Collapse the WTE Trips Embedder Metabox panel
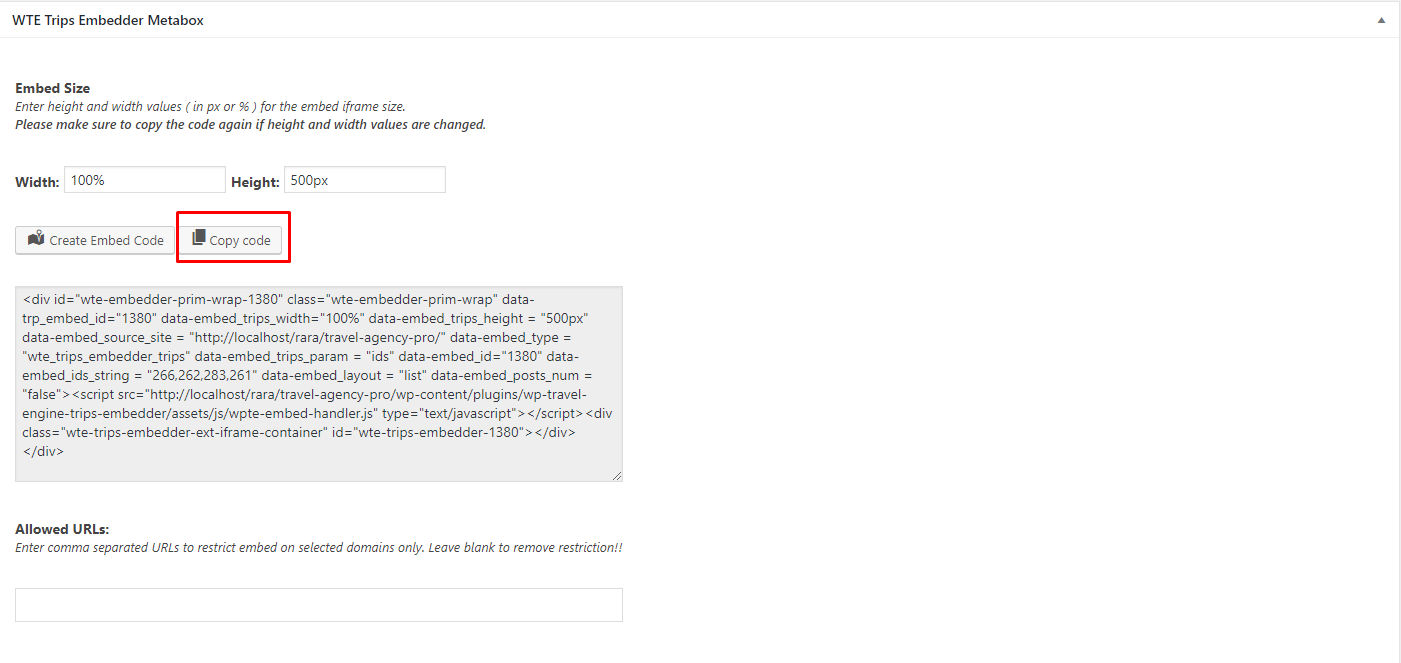1401x663 pixels. pos(1381,20)
